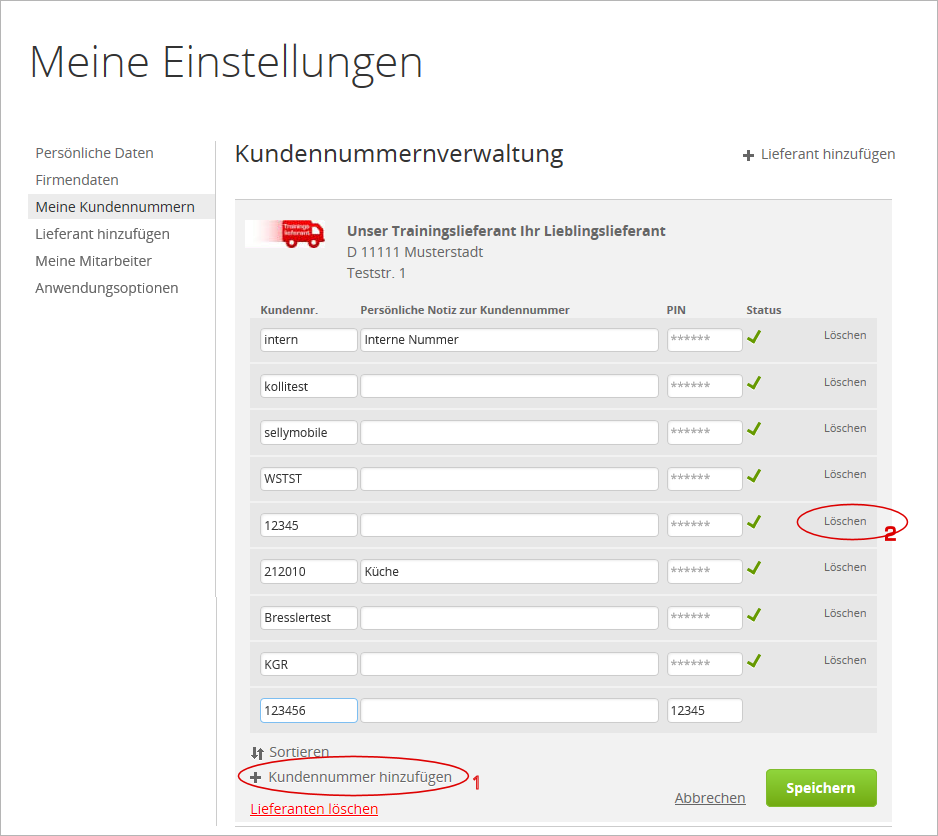Open the Persönliche Daten section
Screen dimensions: 938x836
point(94,152)
